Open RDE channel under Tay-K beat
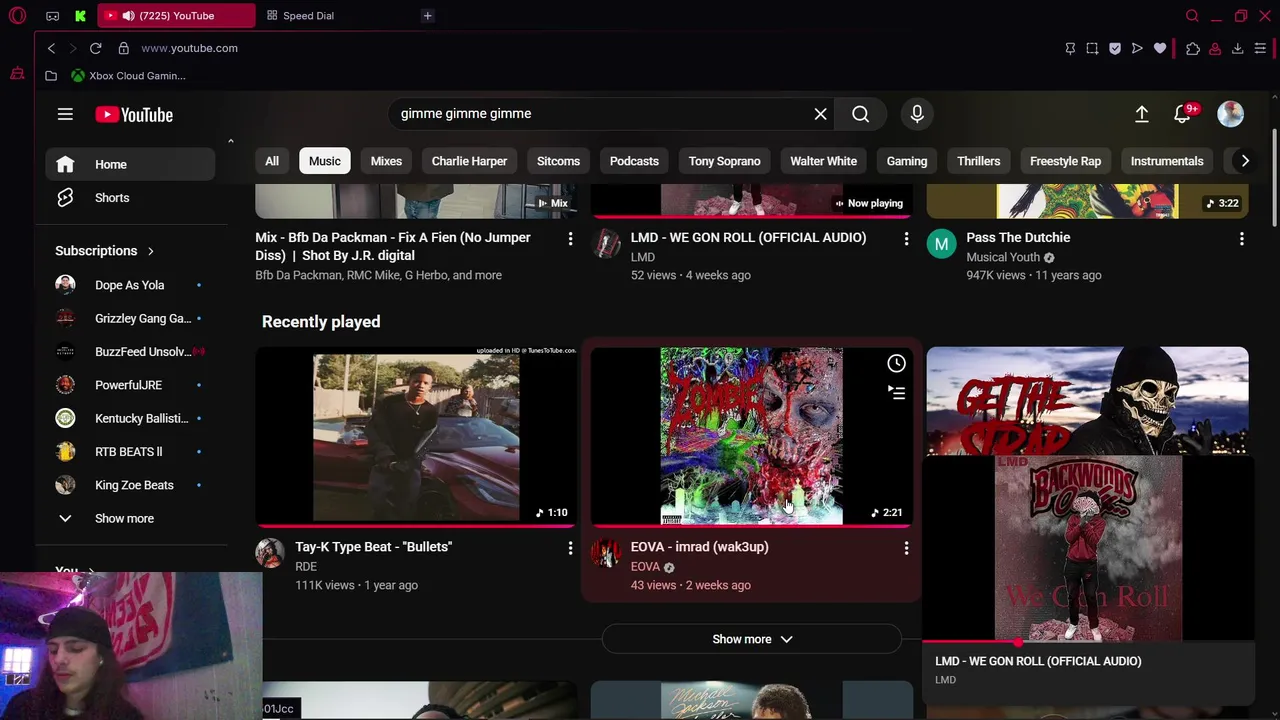Screen dimensions: 1280x720 [306, 567]
